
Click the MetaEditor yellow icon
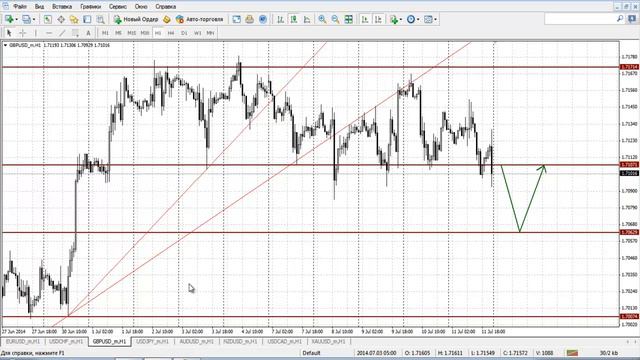click(x=167, y=19)
